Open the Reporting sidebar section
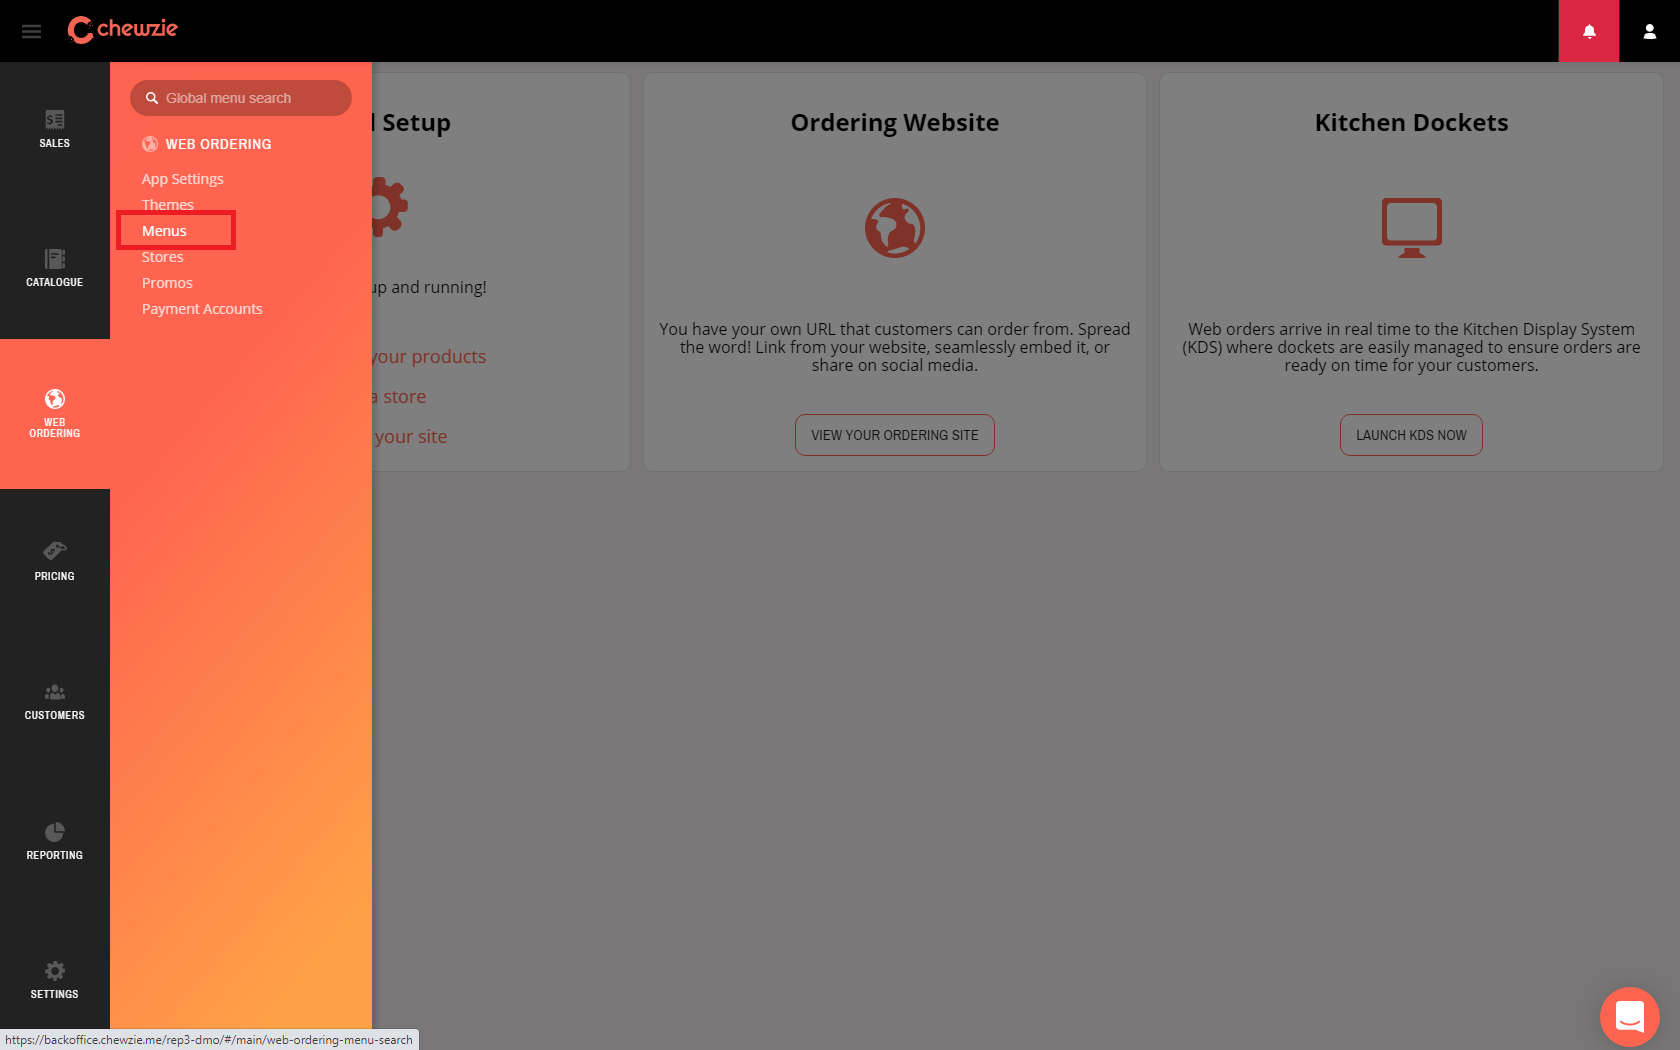 tap(55, 841)
